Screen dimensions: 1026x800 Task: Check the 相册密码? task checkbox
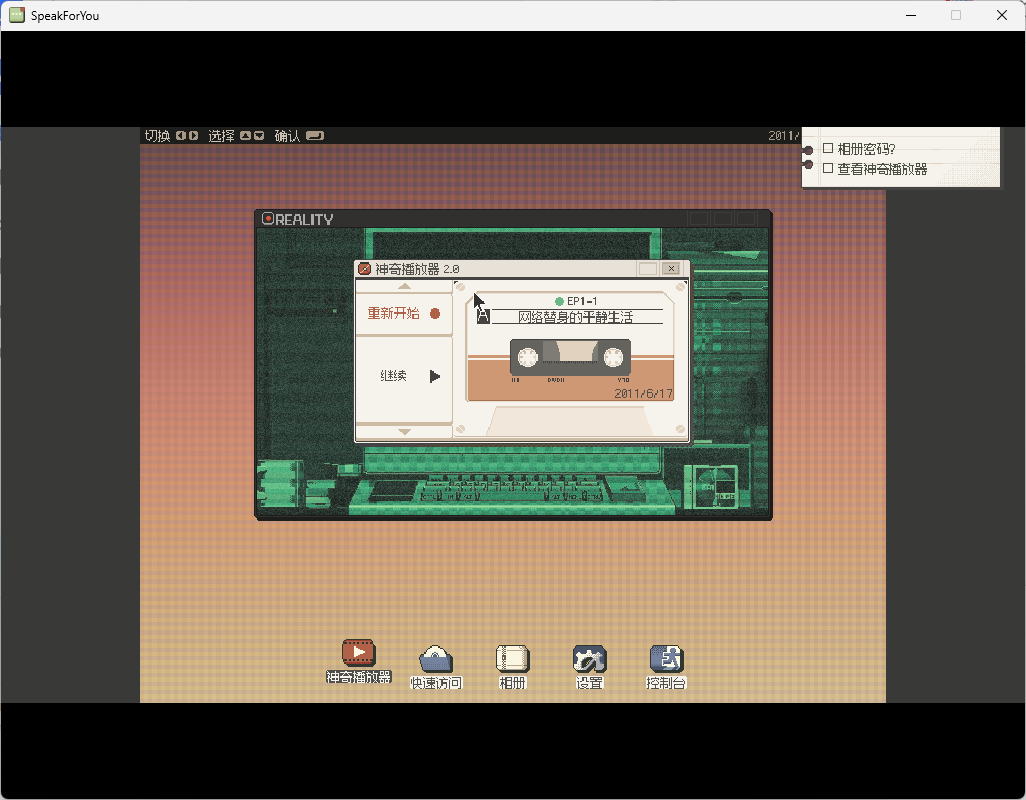tap(828, 149)
